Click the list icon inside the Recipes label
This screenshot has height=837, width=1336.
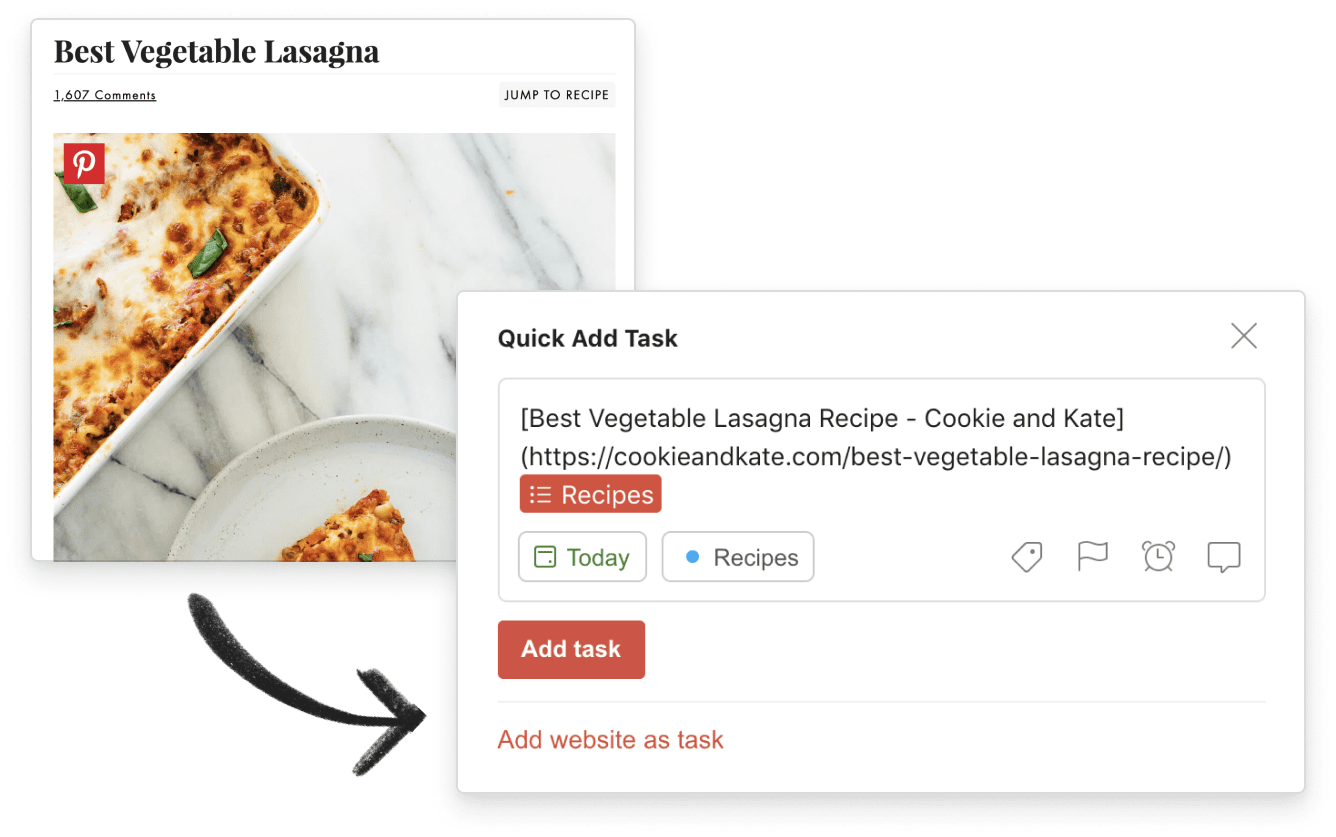(539, 493)
